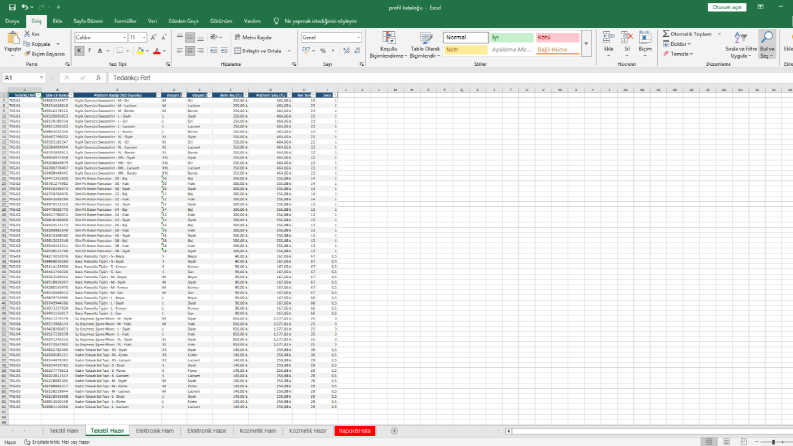Click the Yapıştır paste clipboard icon
This screenshot has height=446, width=793.
point(12,38)
